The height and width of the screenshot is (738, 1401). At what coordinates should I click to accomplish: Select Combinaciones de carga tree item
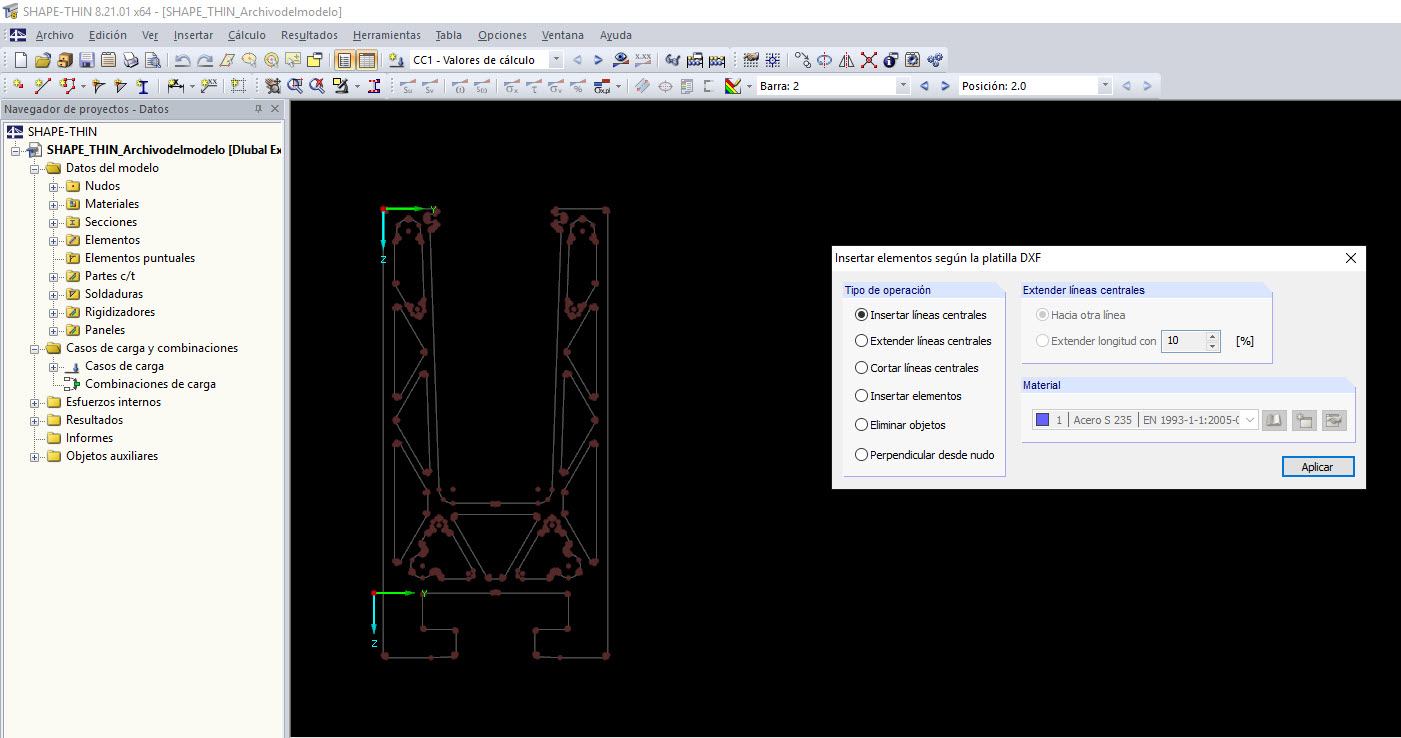[x=150, y=384]
